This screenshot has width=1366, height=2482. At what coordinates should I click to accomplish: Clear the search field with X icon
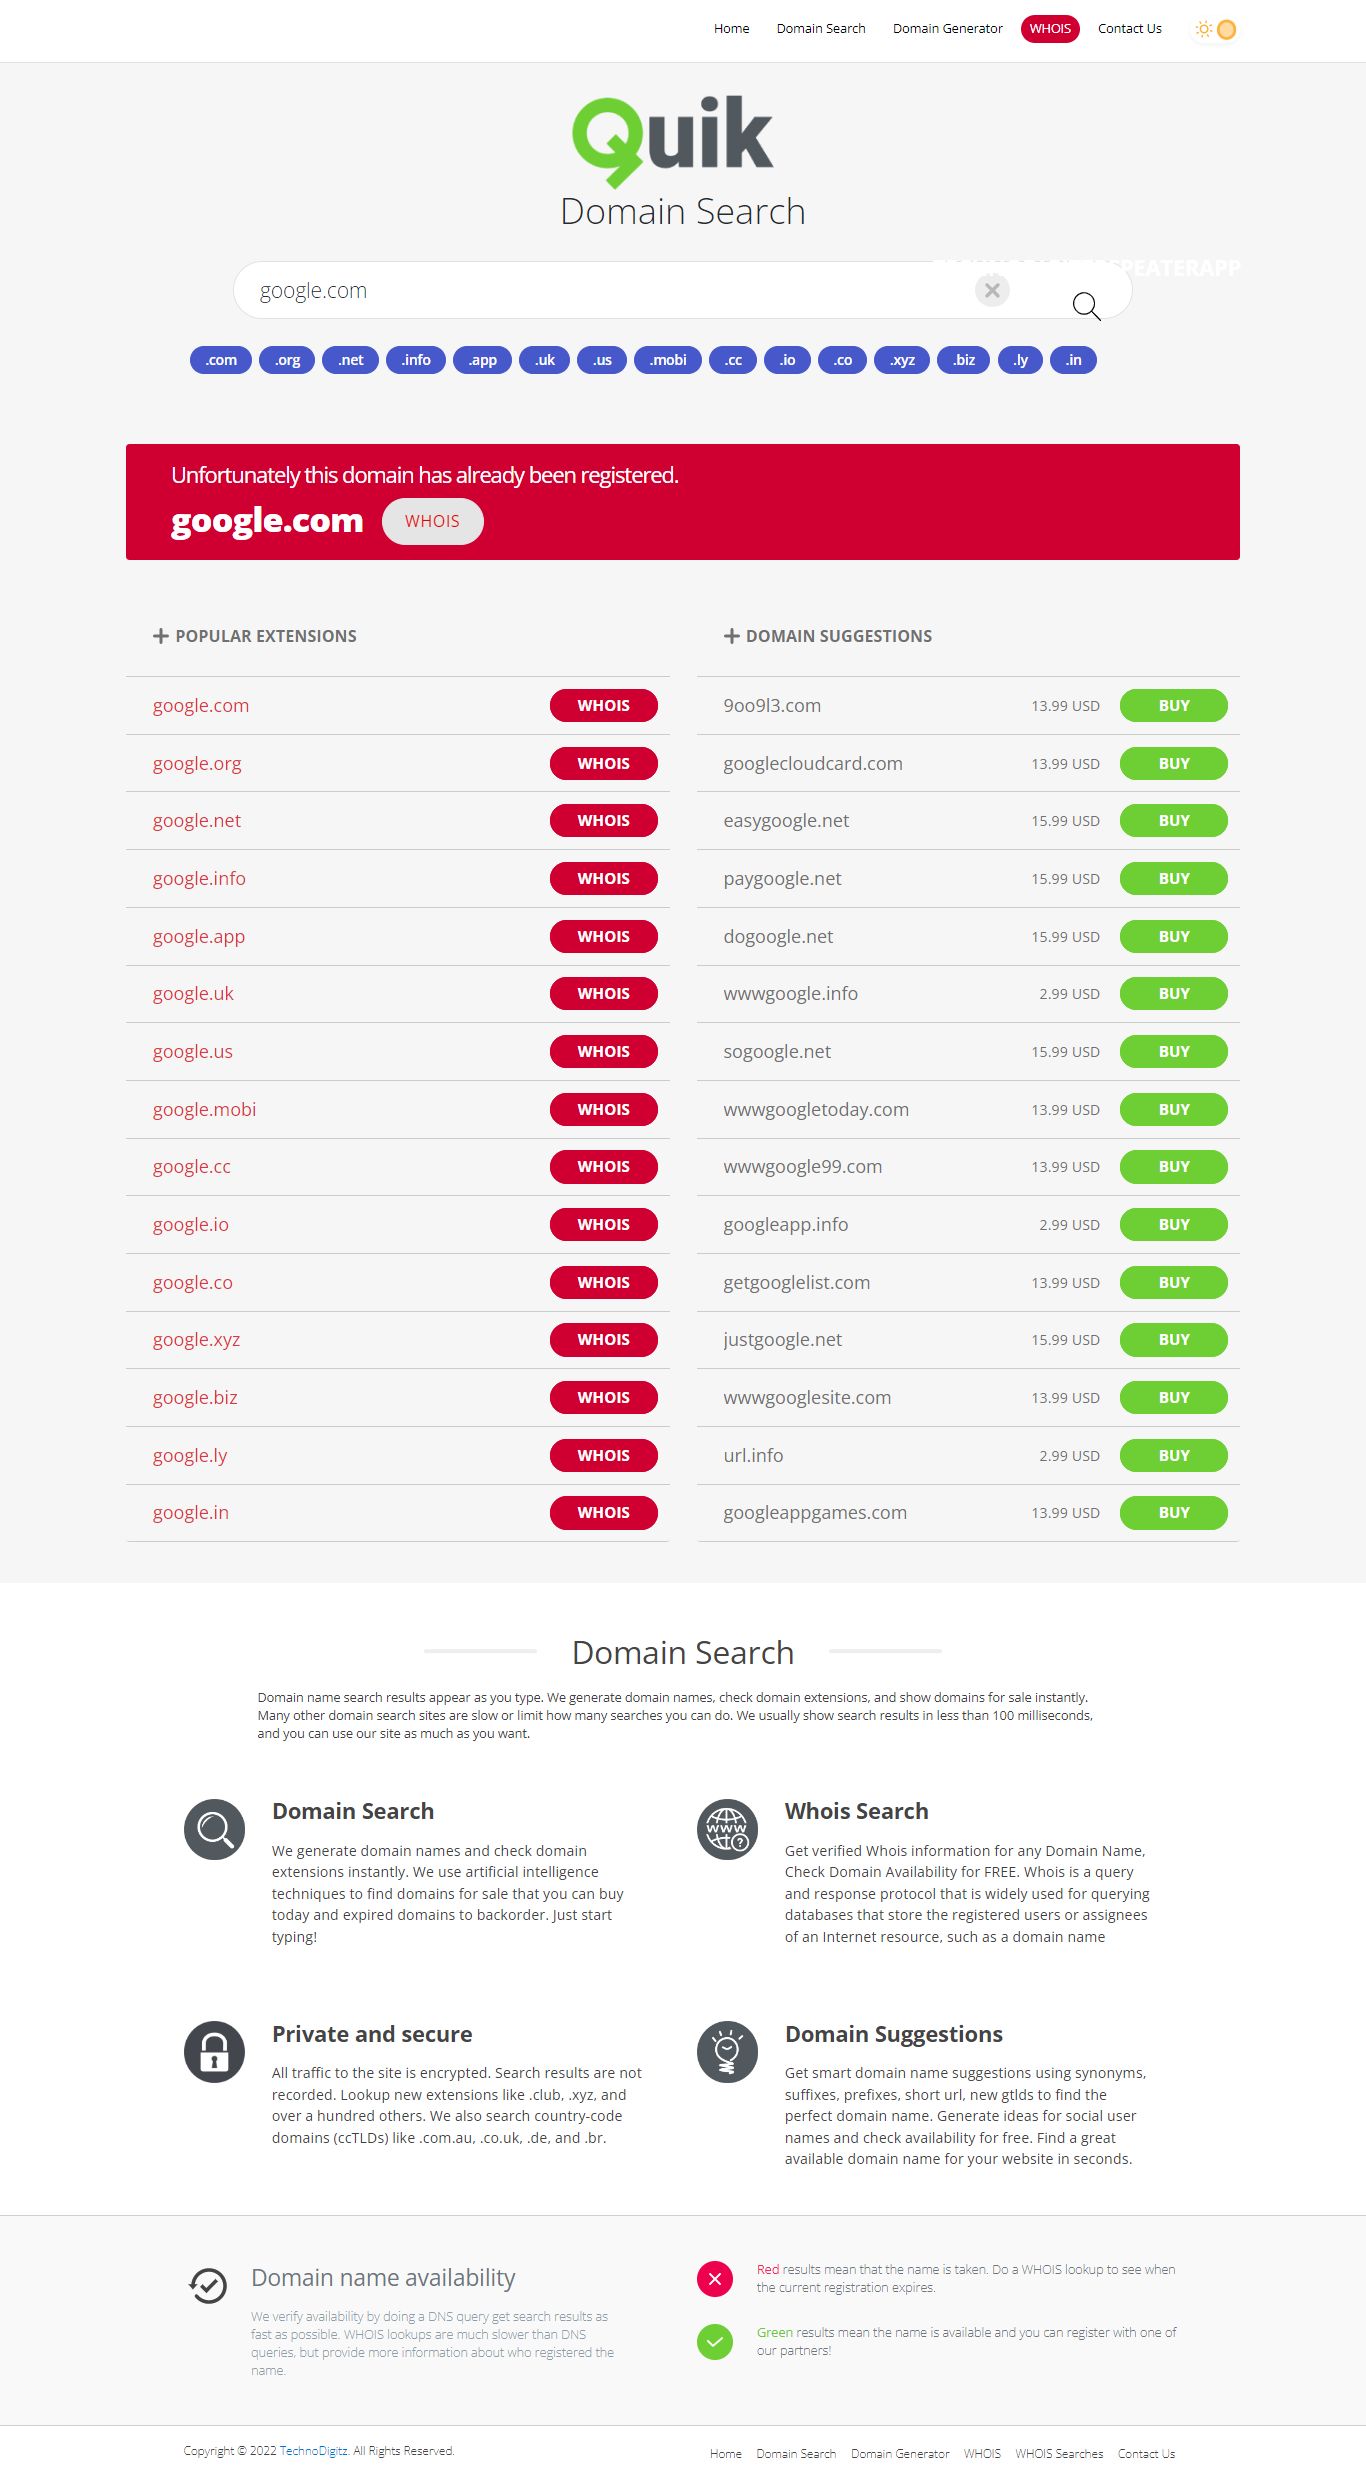[992, 291]
